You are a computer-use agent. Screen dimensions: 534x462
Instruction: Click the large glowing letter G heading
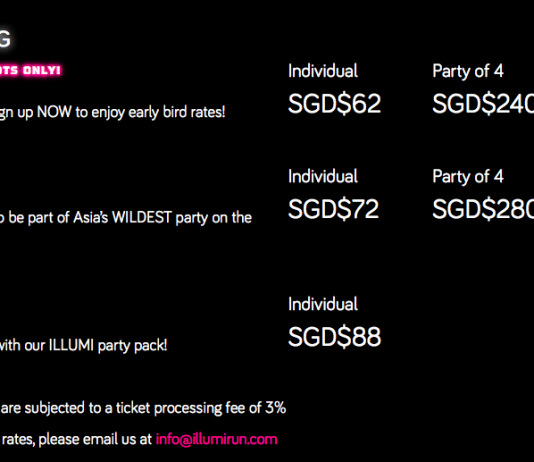click(x=5, y=38)
